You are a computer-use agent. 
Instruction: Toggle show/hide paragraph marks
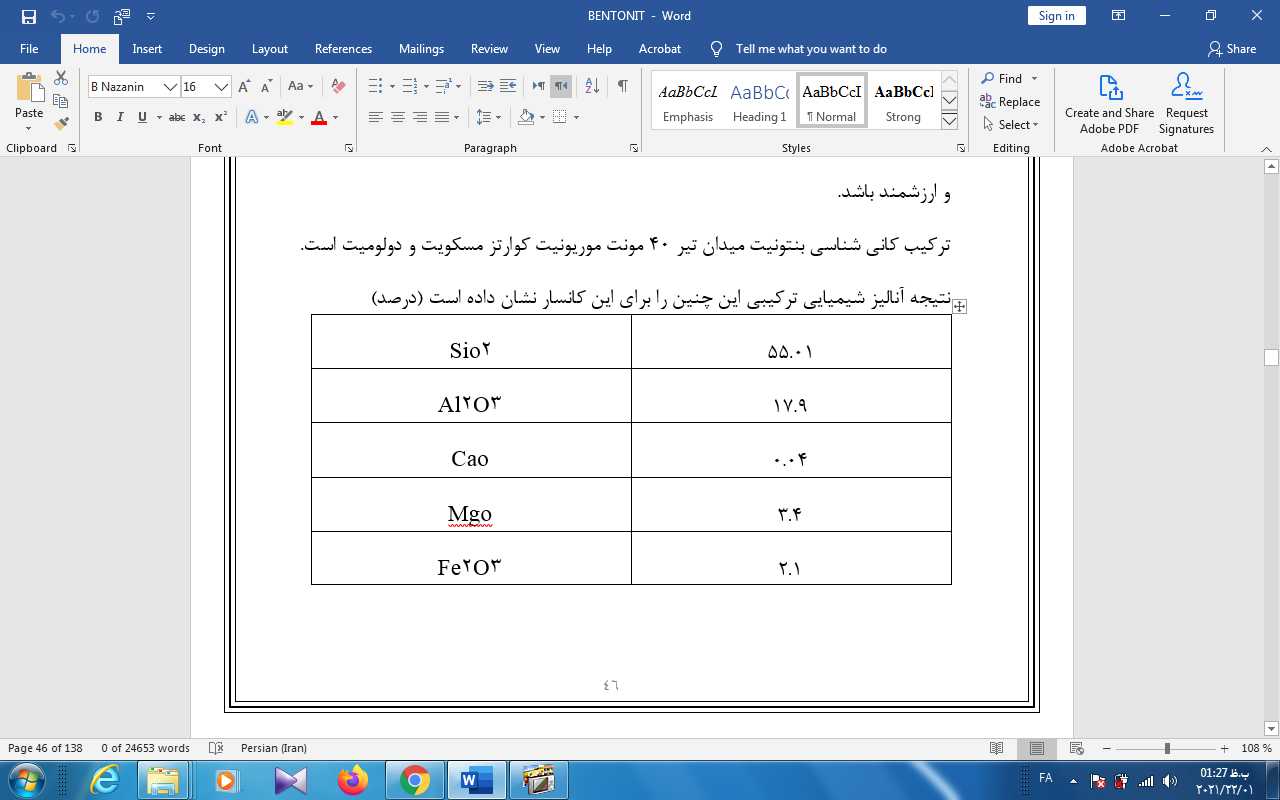coord(622,87)
